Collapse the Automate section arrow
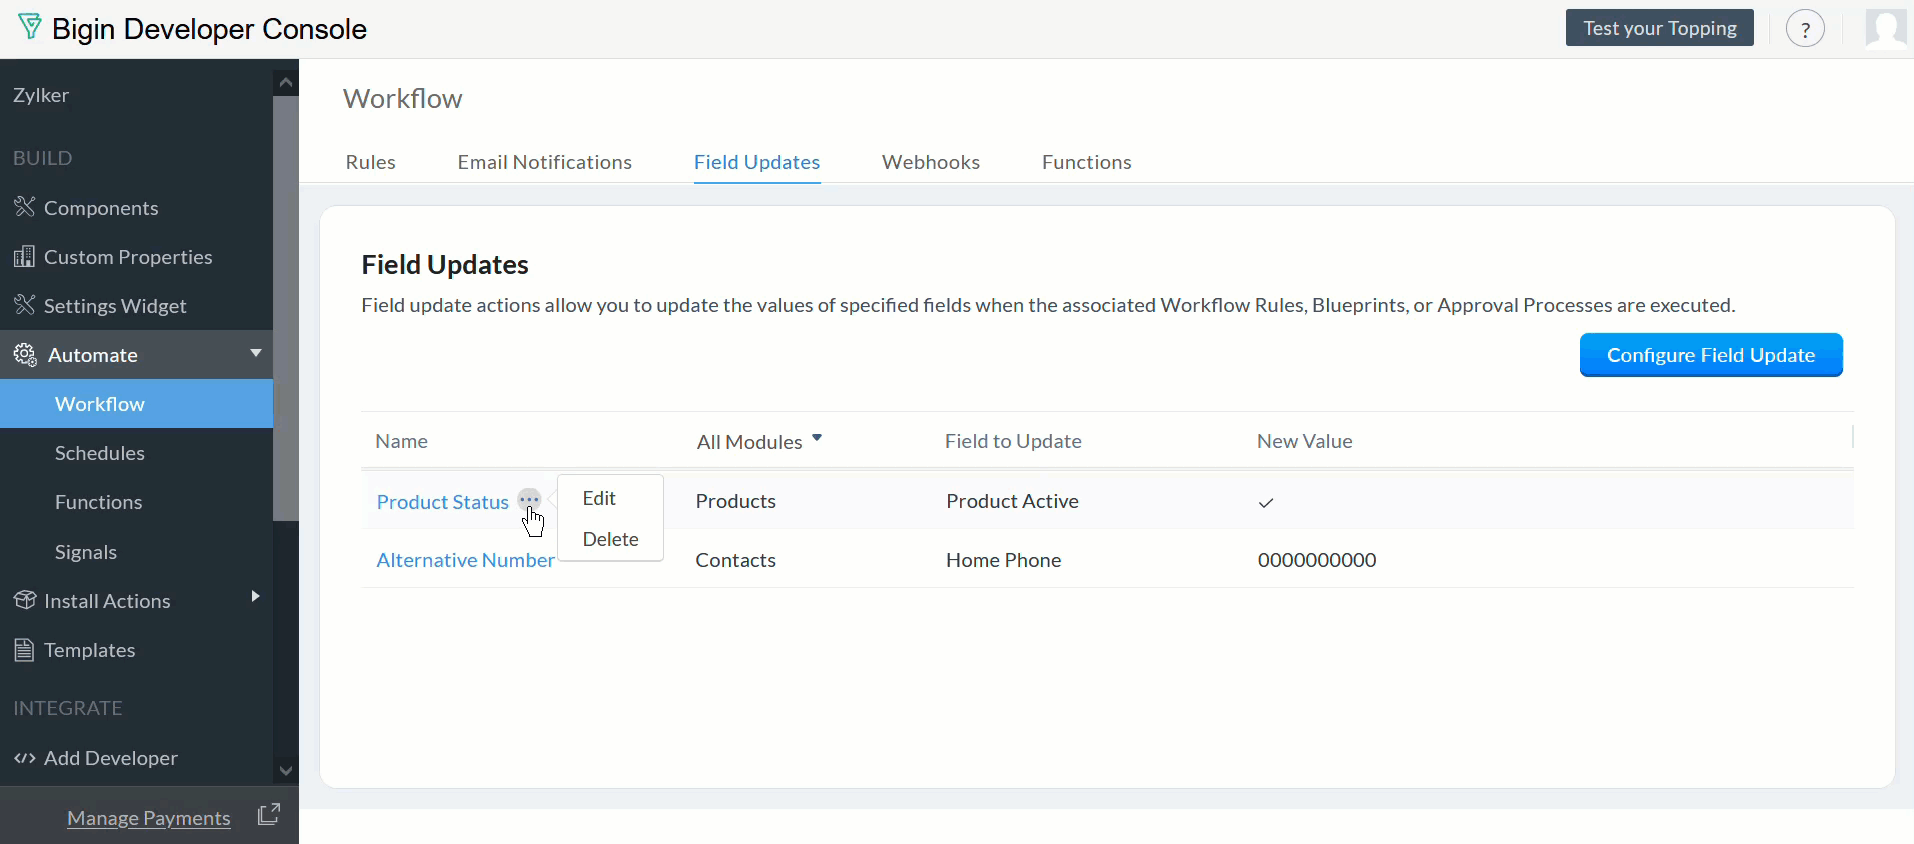The width and height of the screenshot is (1914, 844). coord(256,353)
